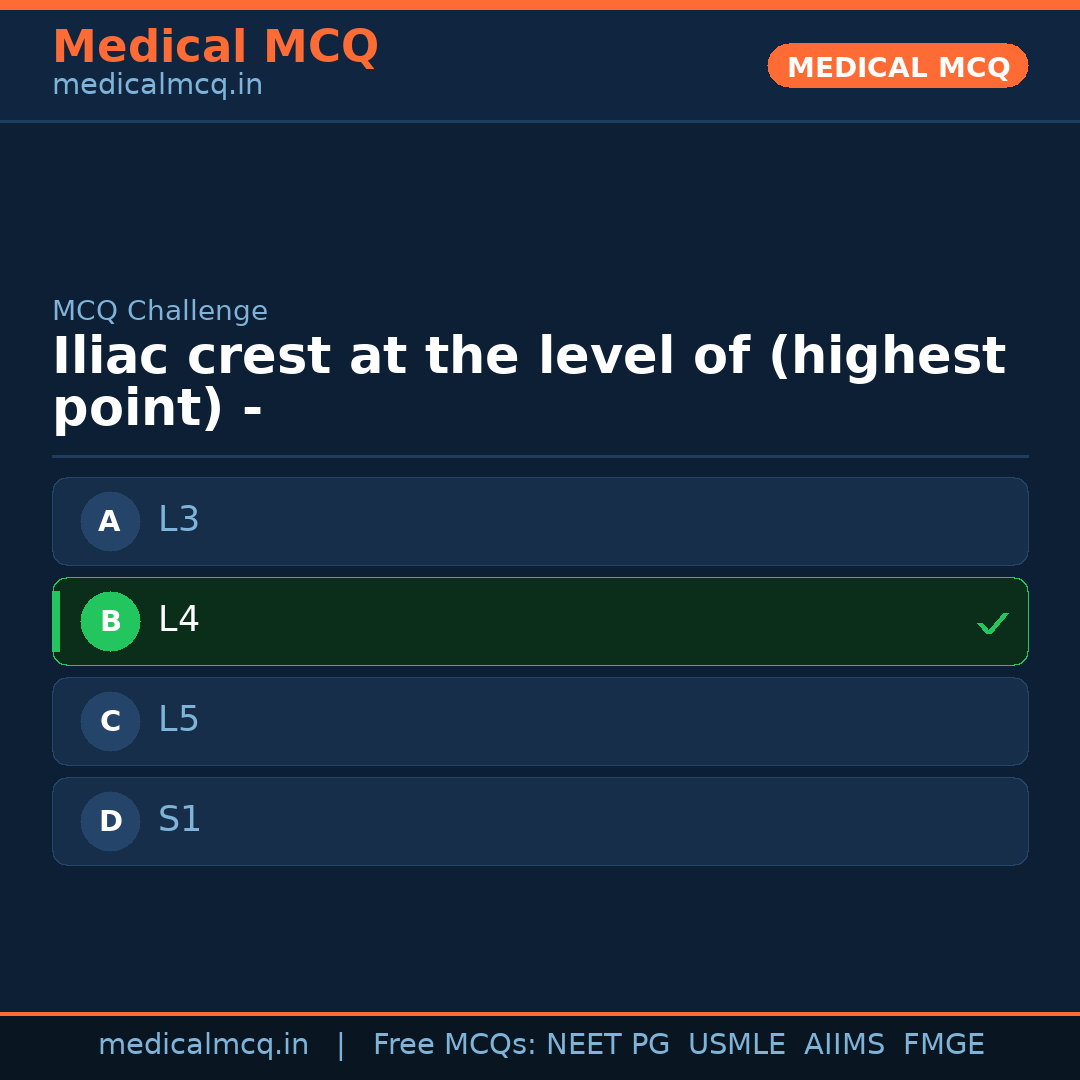Click the option B circle badge
This screenshot has height=1080, width=1080.
(x=110, y=621)
